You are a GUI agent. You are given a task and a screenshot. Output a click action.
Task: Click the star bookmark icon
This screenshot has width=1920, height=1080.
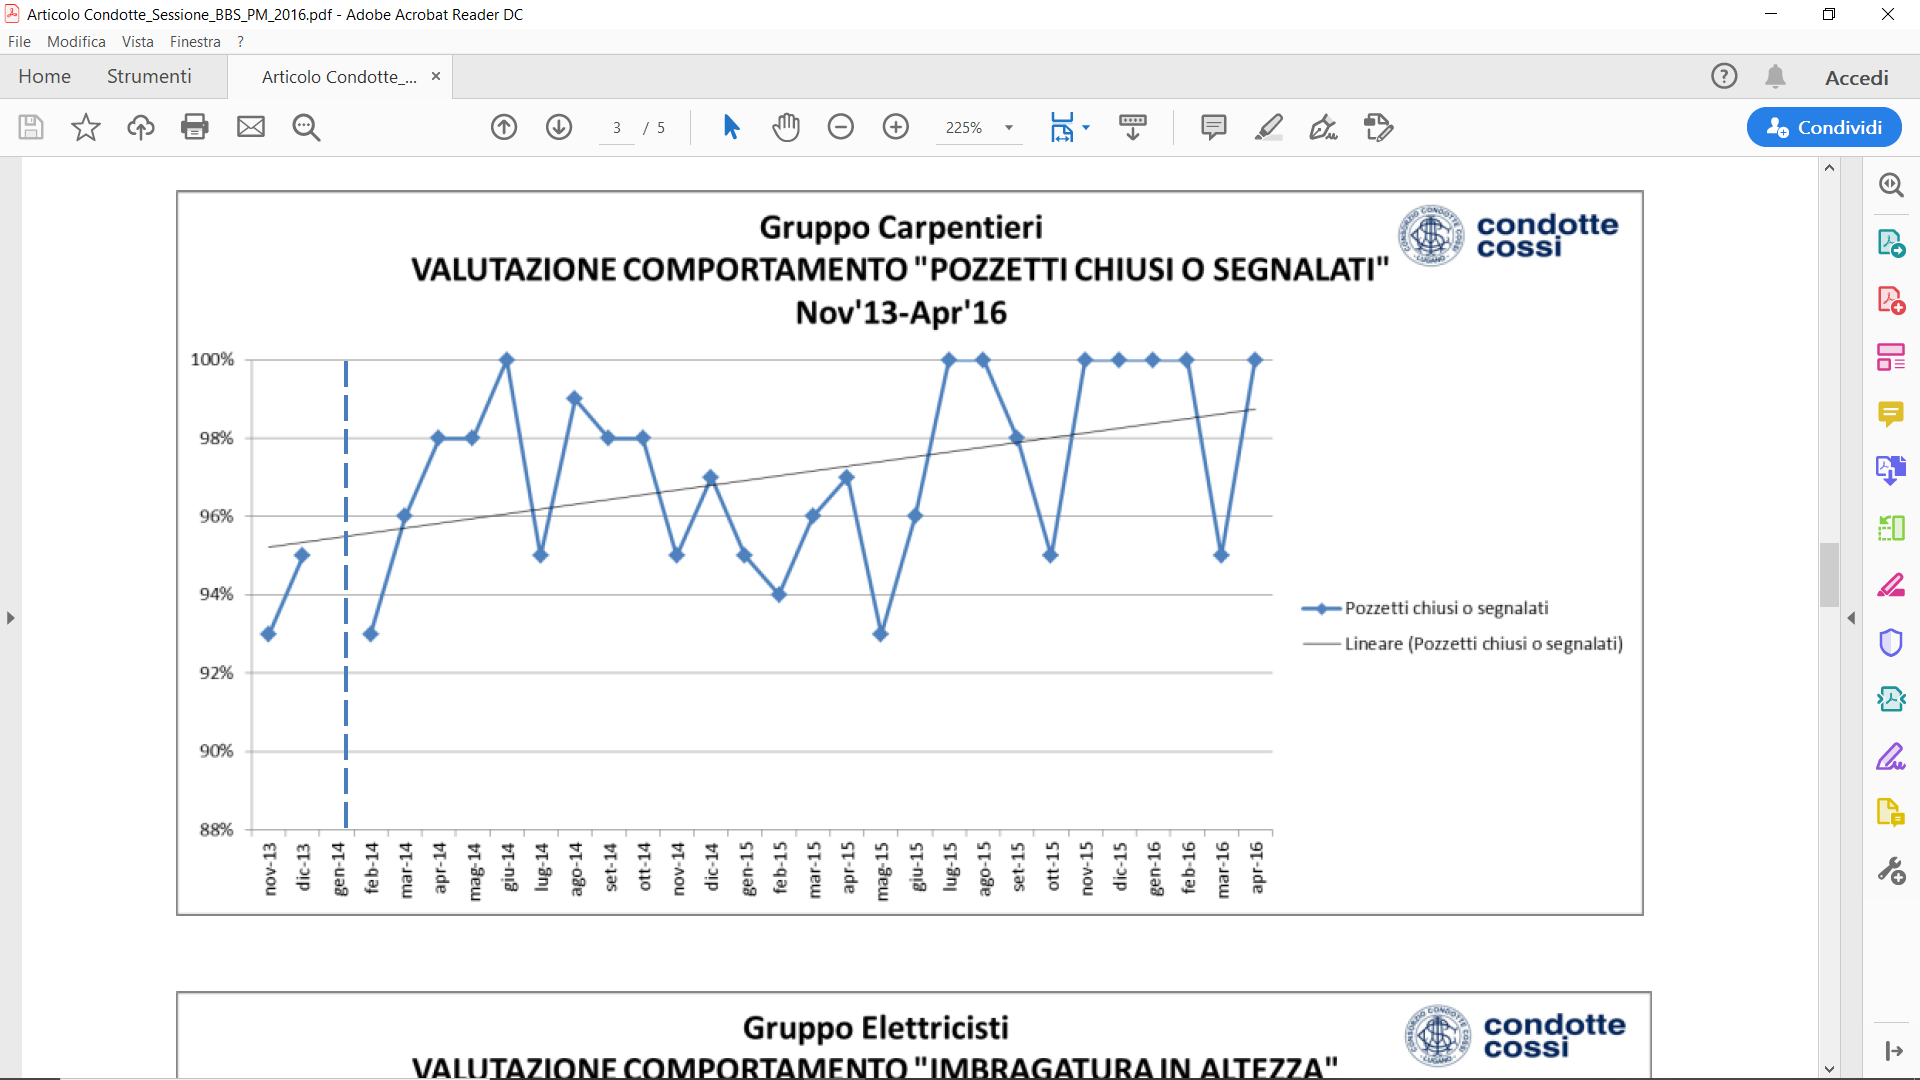coord(86,127)
